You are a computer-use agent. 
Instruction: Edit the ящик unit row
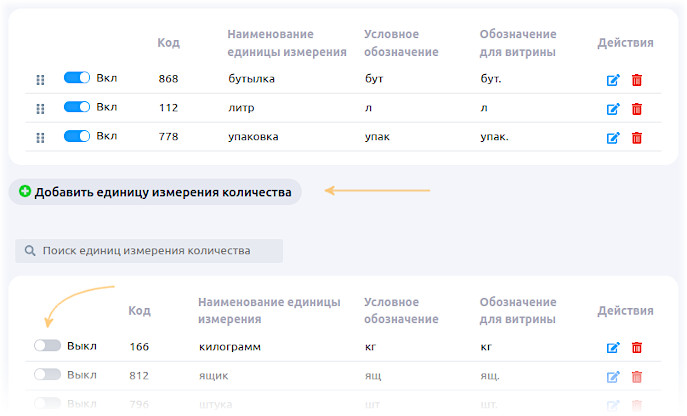pyautogui.click(x=613, y=377)
